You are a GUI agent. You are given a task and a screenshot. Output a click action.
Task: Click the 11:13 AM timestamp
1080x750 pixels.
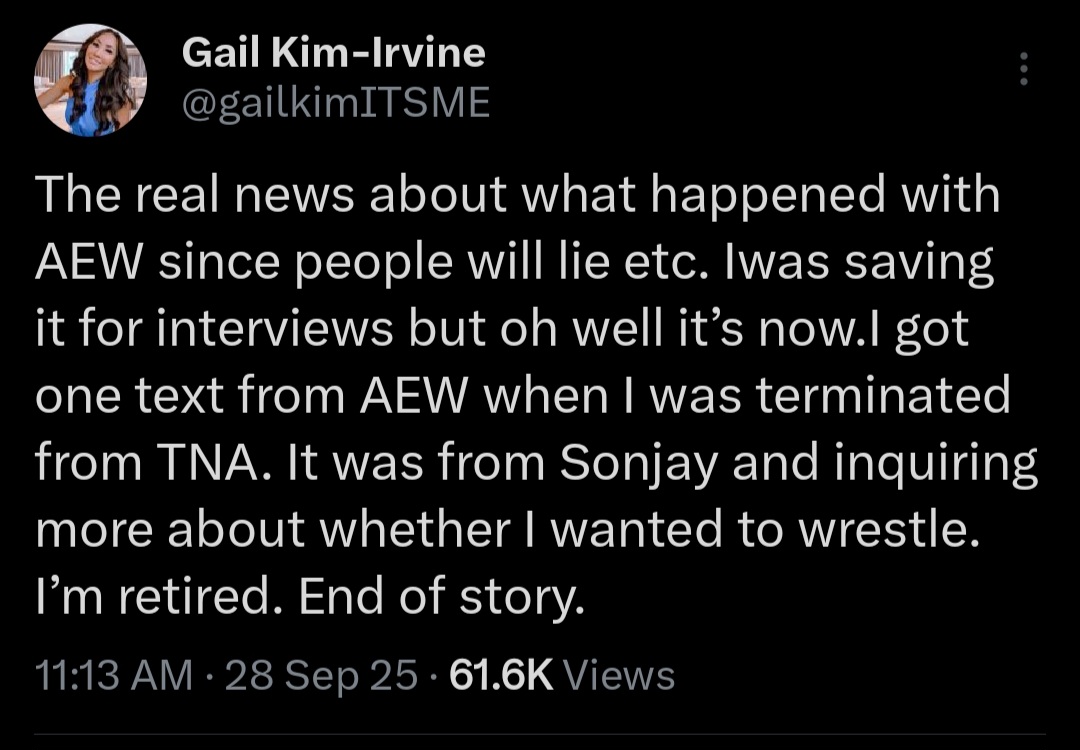113,676
